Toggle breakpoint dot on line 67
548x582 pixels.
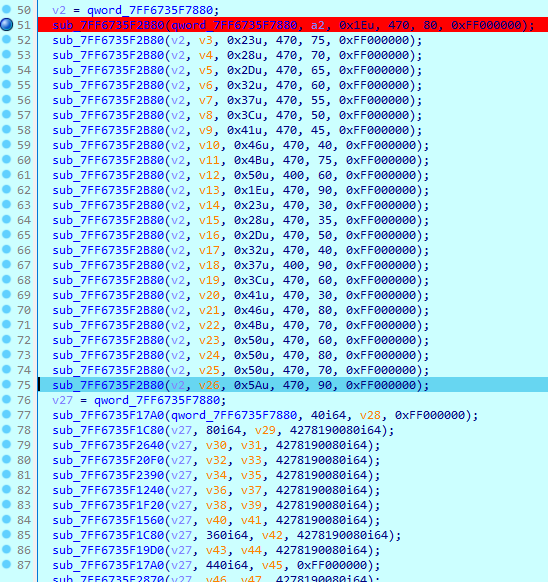(6, 264)
